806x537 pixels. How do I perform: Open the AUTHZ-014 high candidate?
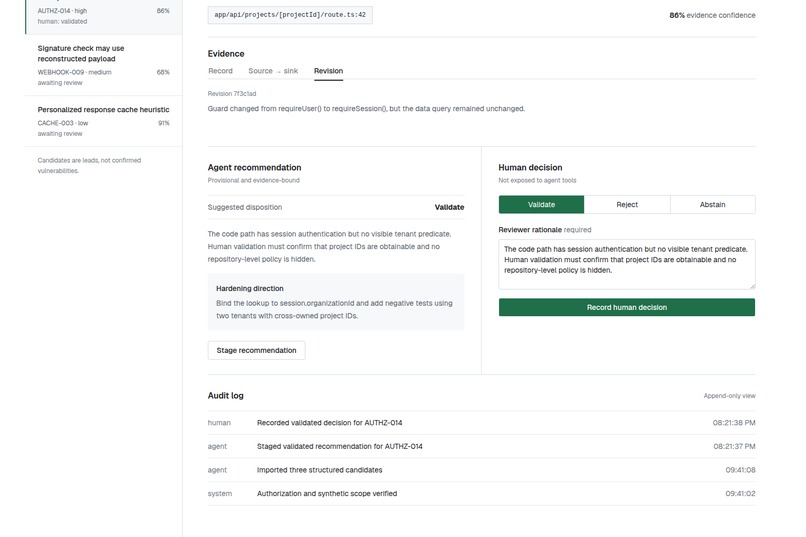pyautogui.click(x=103, y=15)
